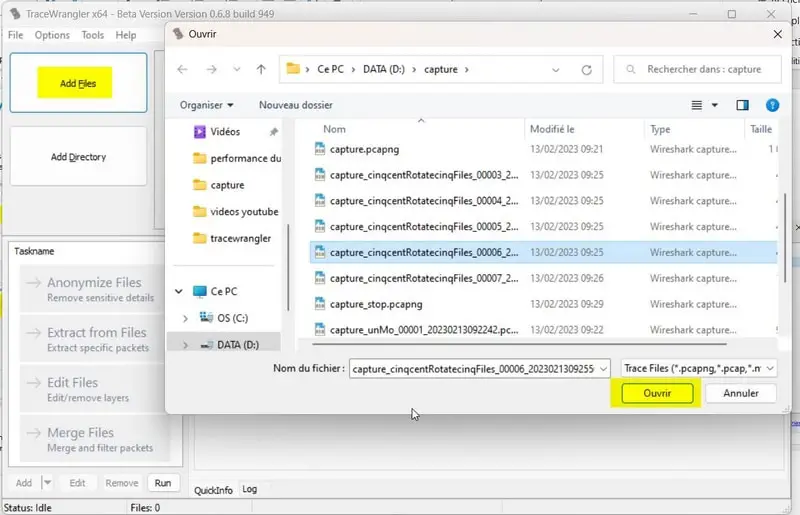Open the Organiser dropdown menu
Viewport: 800px width, 515px height.
tap(206, 105)
